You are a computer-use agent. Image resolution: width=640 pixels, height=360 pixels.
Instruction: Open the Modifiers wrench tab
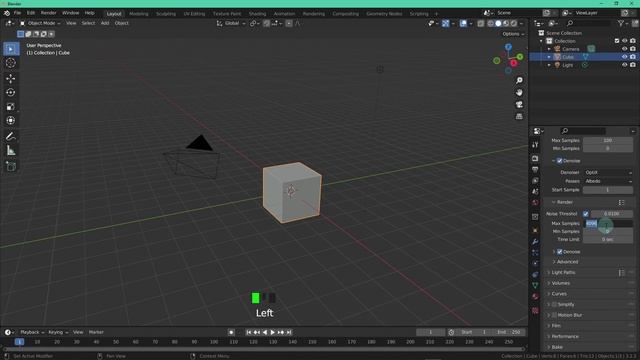point(535,242)
